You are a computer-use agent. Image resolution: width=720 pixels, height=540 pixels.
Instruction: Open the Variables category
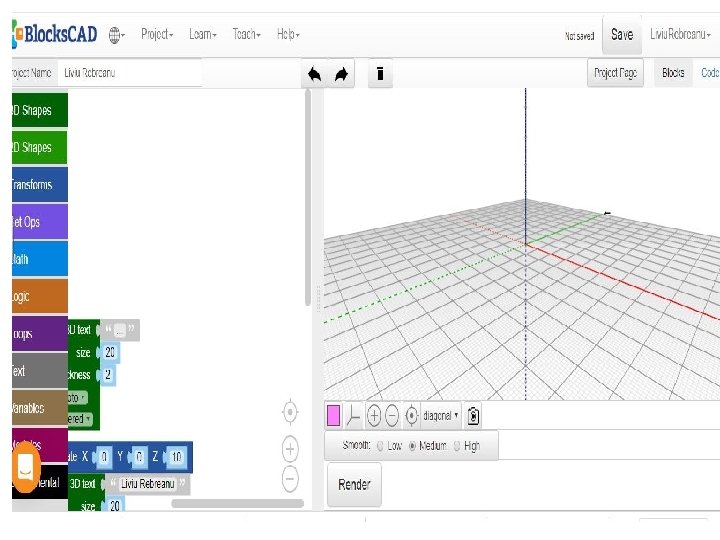coord(40,408)
